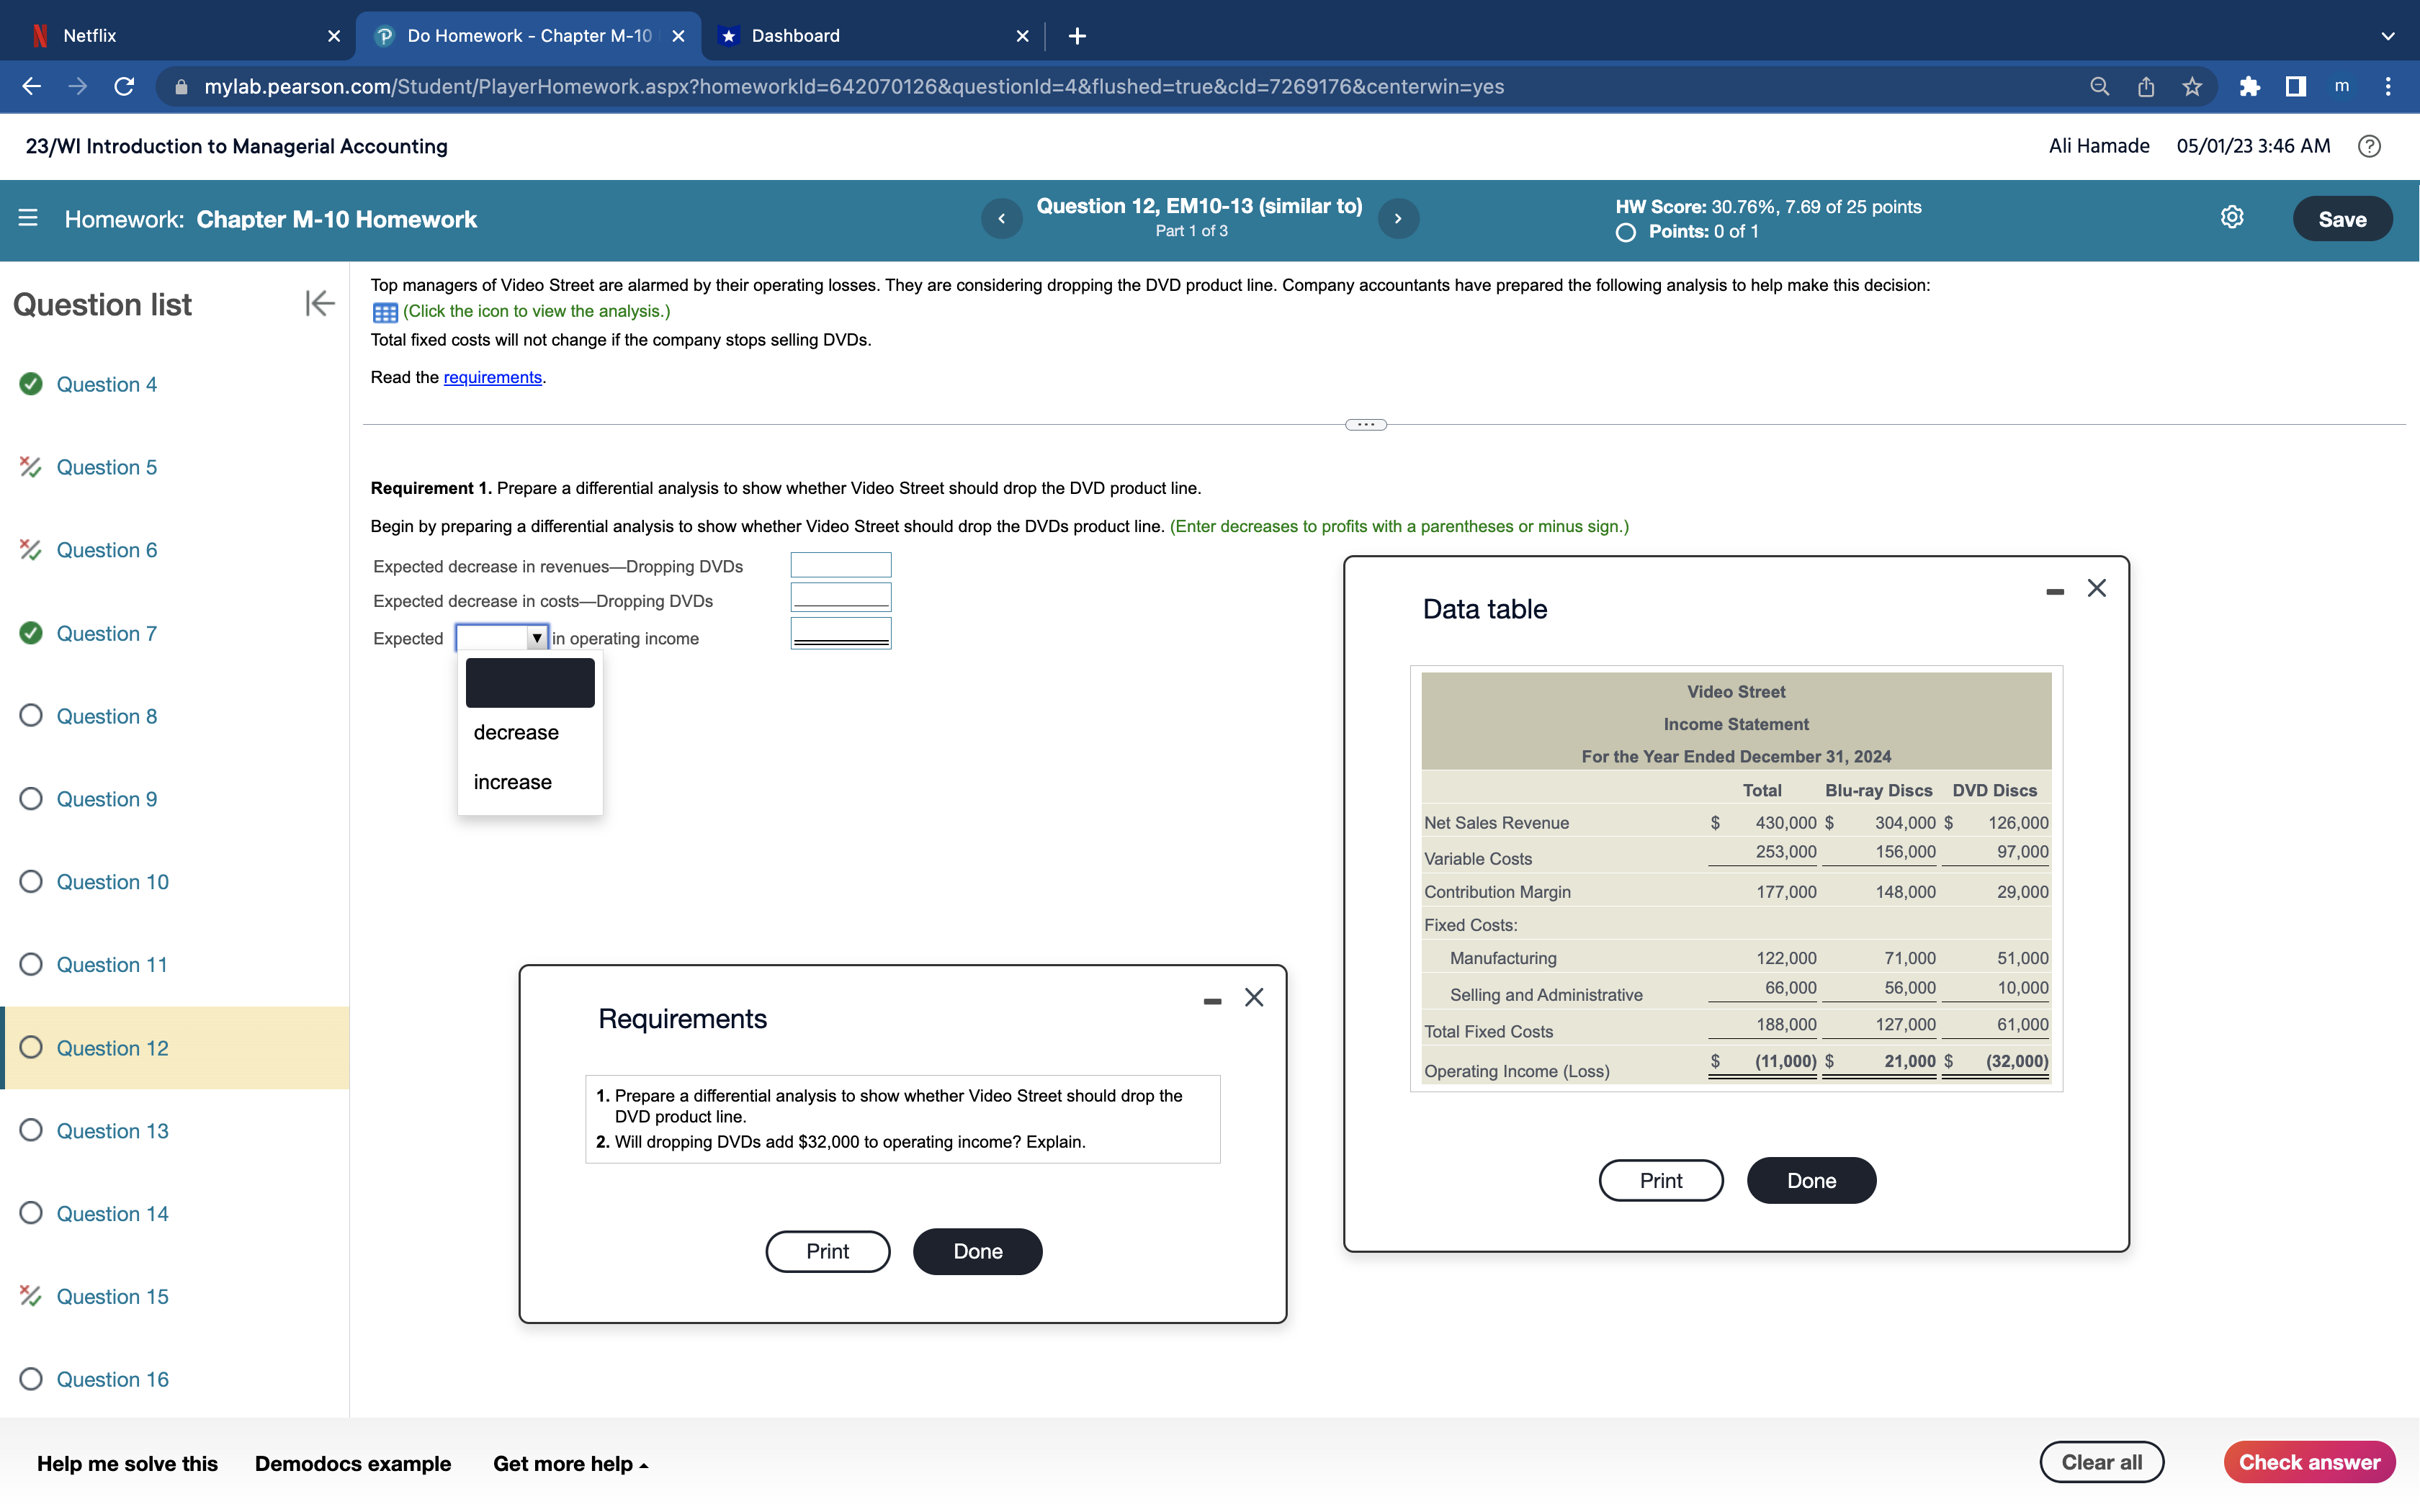Bookmark page with the star icon
This screenshot has height=1512, width=2420.
(2192, 87)
